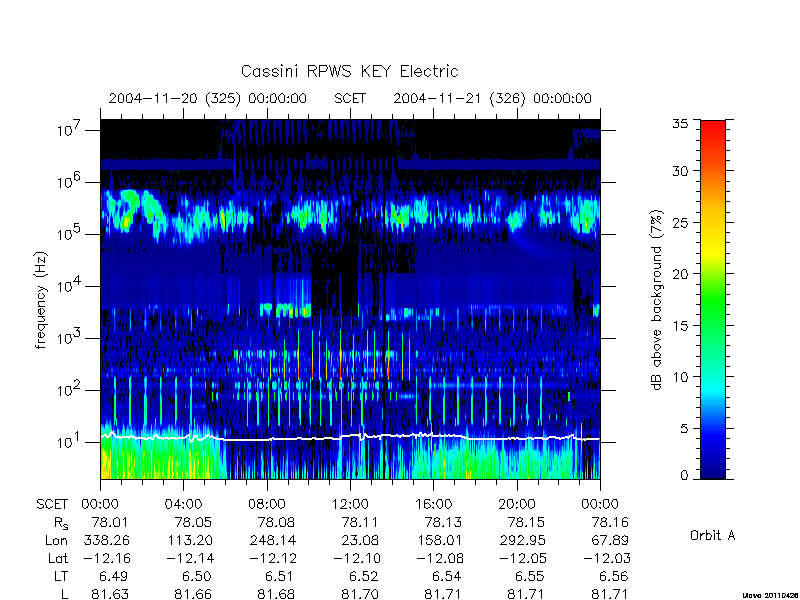
Task: Click the colorbar tick label '5'
Action: (684, 429)
